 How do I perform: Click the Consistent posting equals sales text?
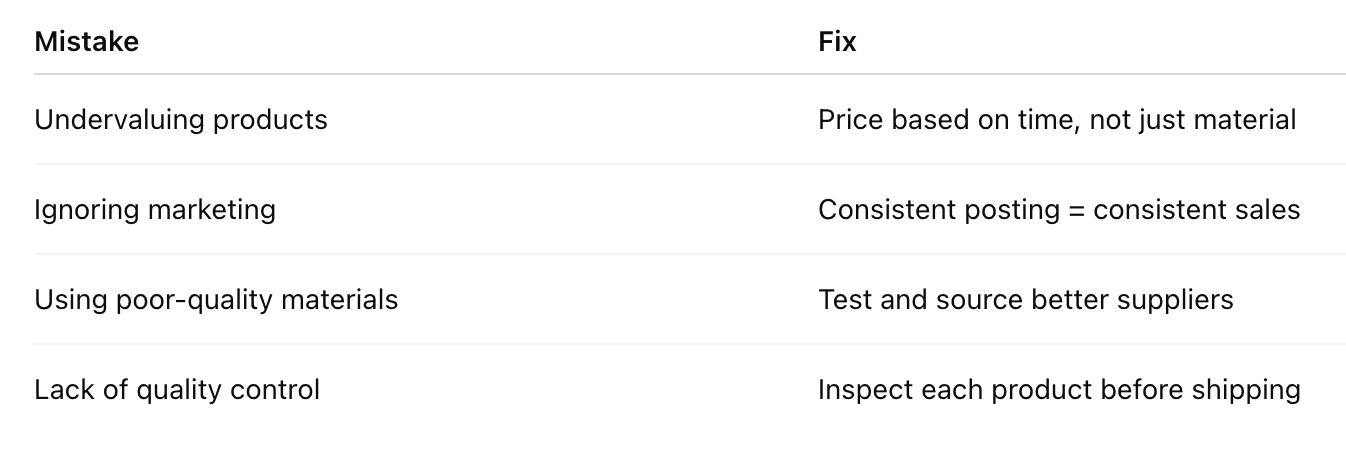click(1059, 209)
